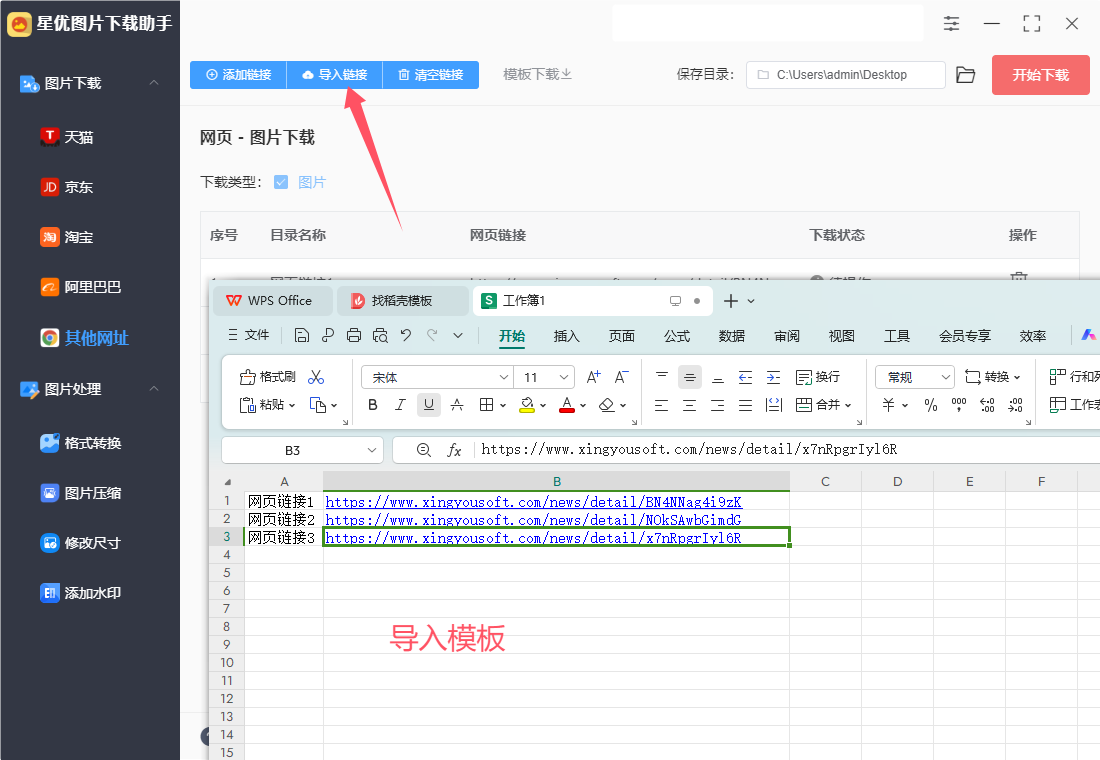
Task: Select 其他网址 in the sidebar
Action: tap(85, 338)
